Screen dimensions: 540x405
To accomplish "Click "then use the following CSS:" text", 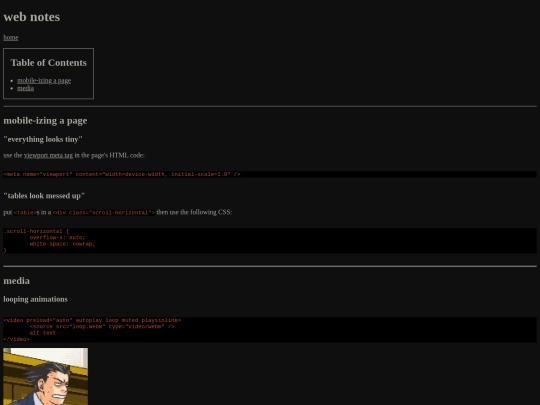I will click(x=194, y=212).
